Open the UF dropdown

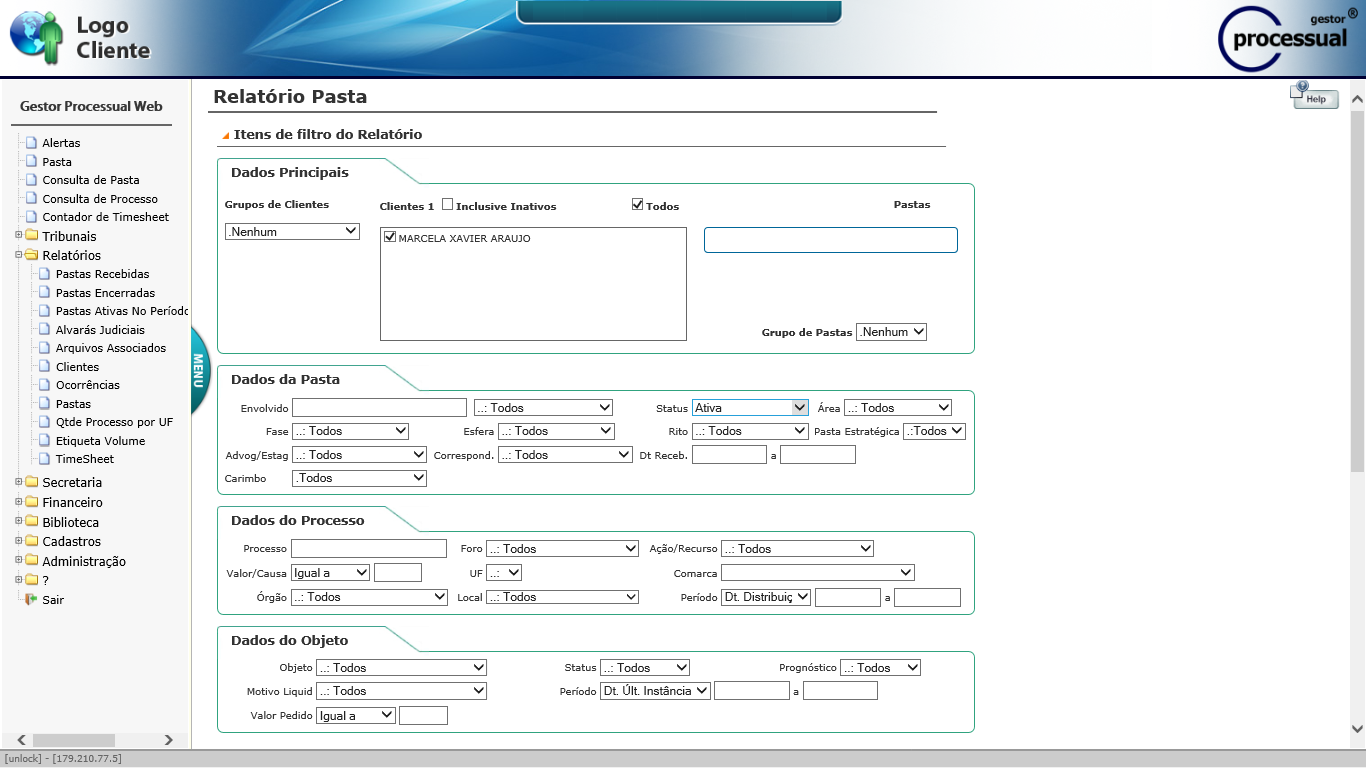tap(504, 573)
